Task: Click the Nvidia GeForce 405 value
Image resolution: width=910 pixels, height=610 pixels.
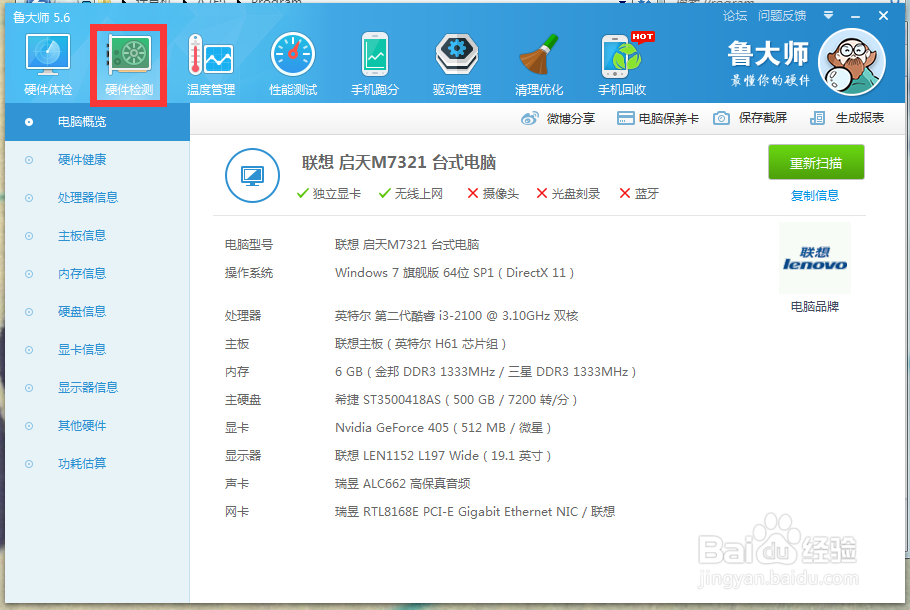Action: pos(443,428)
